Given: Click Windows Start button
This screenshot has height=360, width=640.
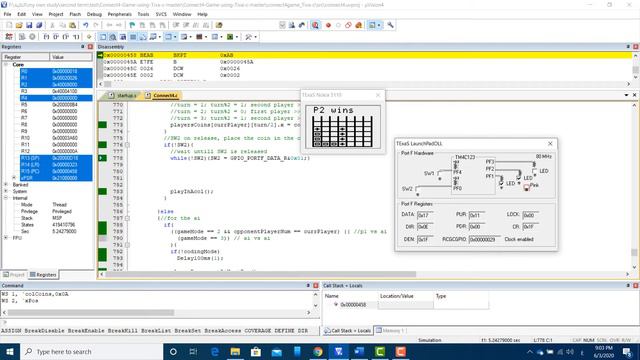Looking at the screenshot, I should 10,351.
